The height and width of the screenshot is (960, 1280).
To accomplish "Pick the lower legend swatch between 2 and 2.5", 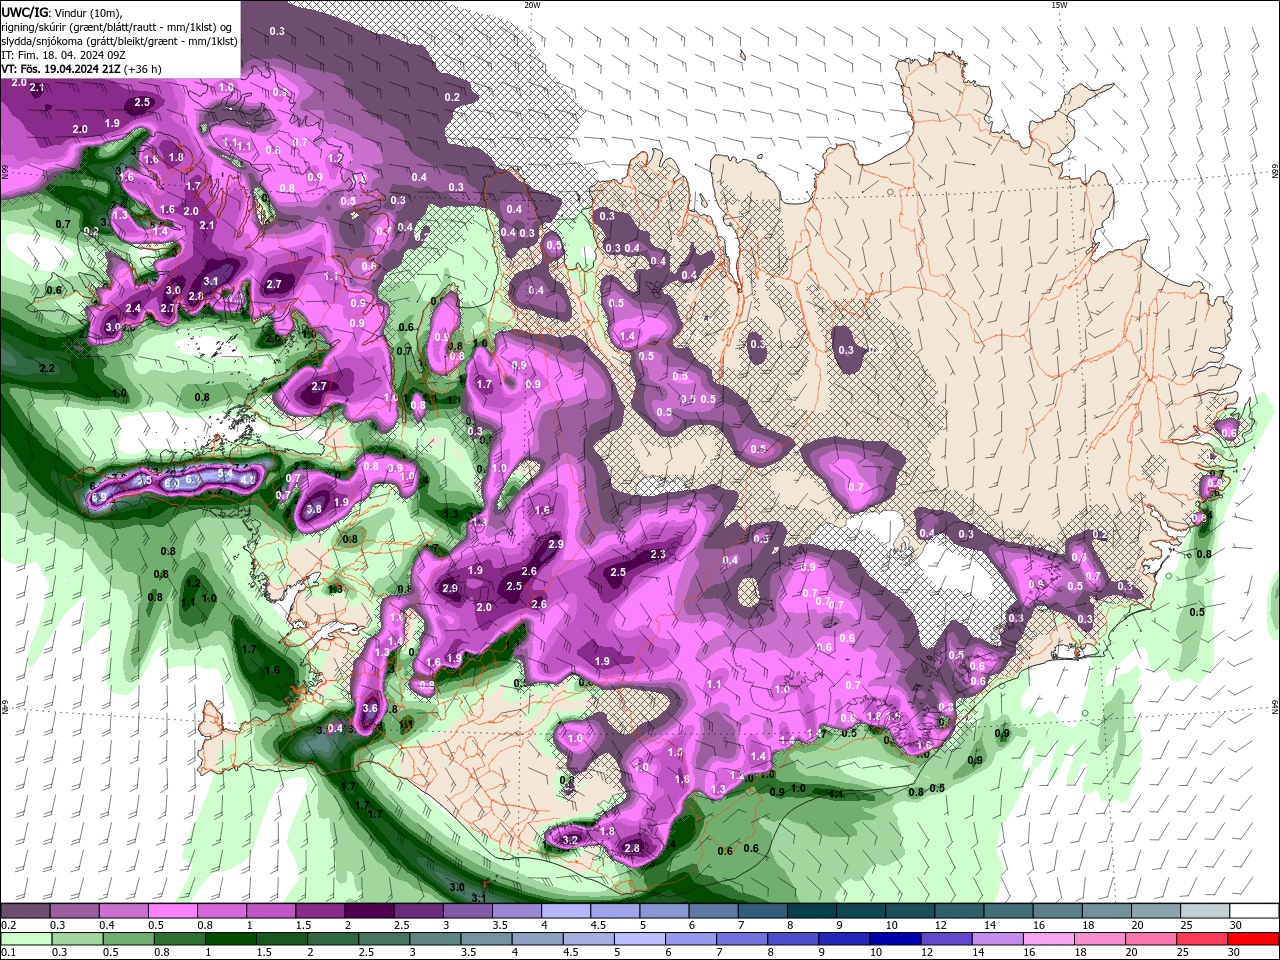I will (x=332, y=938).
